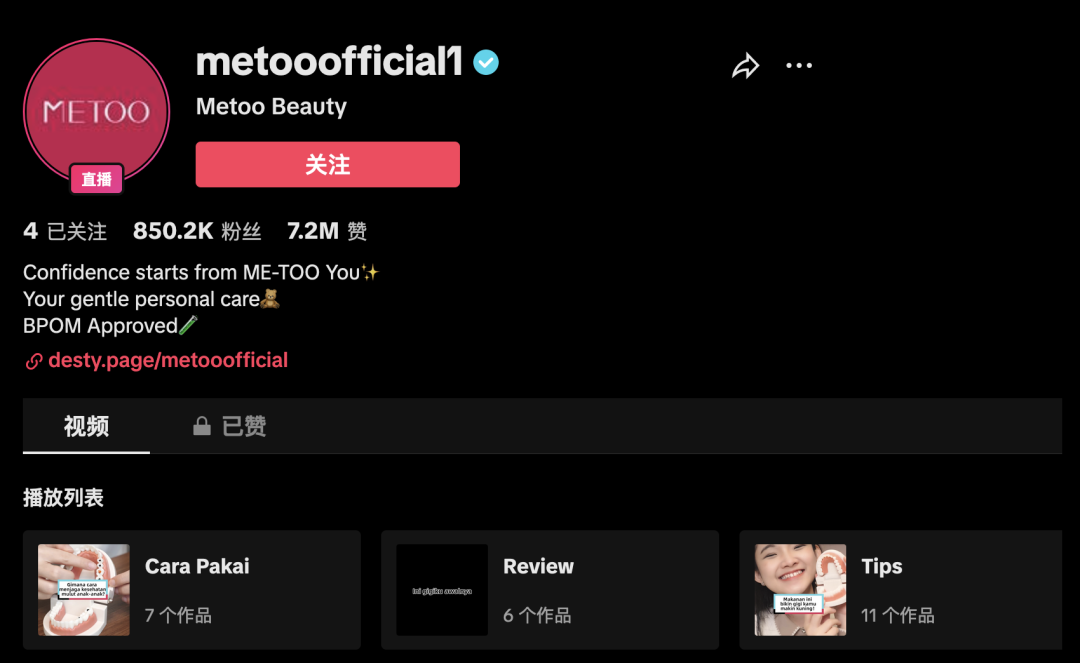Click the share arrow icon

(x=745, y=67)
